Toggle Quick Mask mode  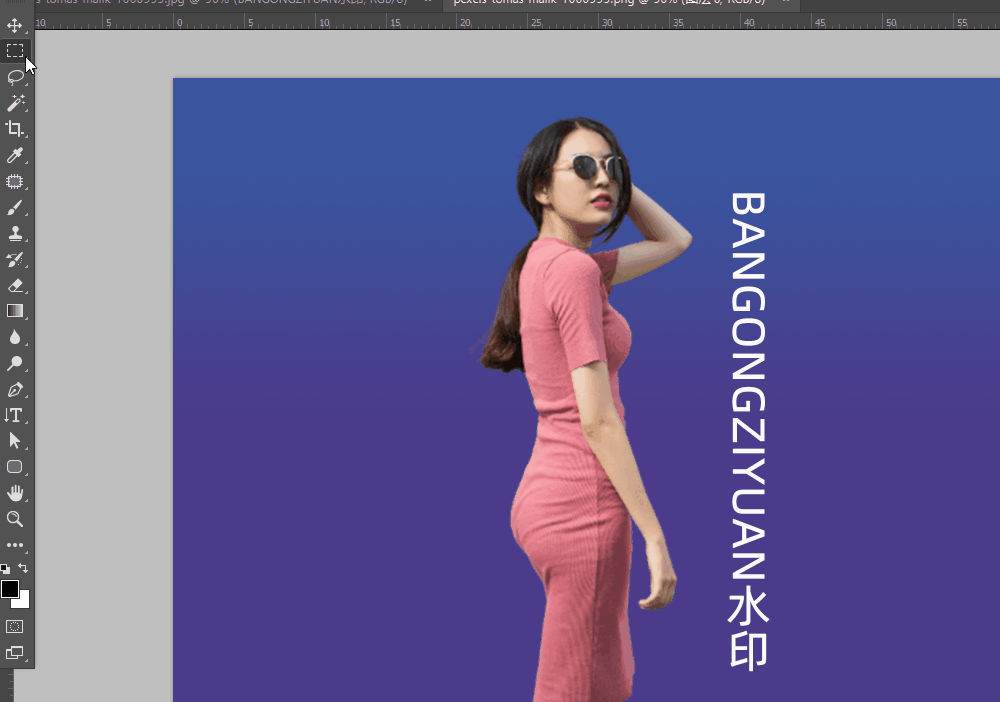(15, 626)
